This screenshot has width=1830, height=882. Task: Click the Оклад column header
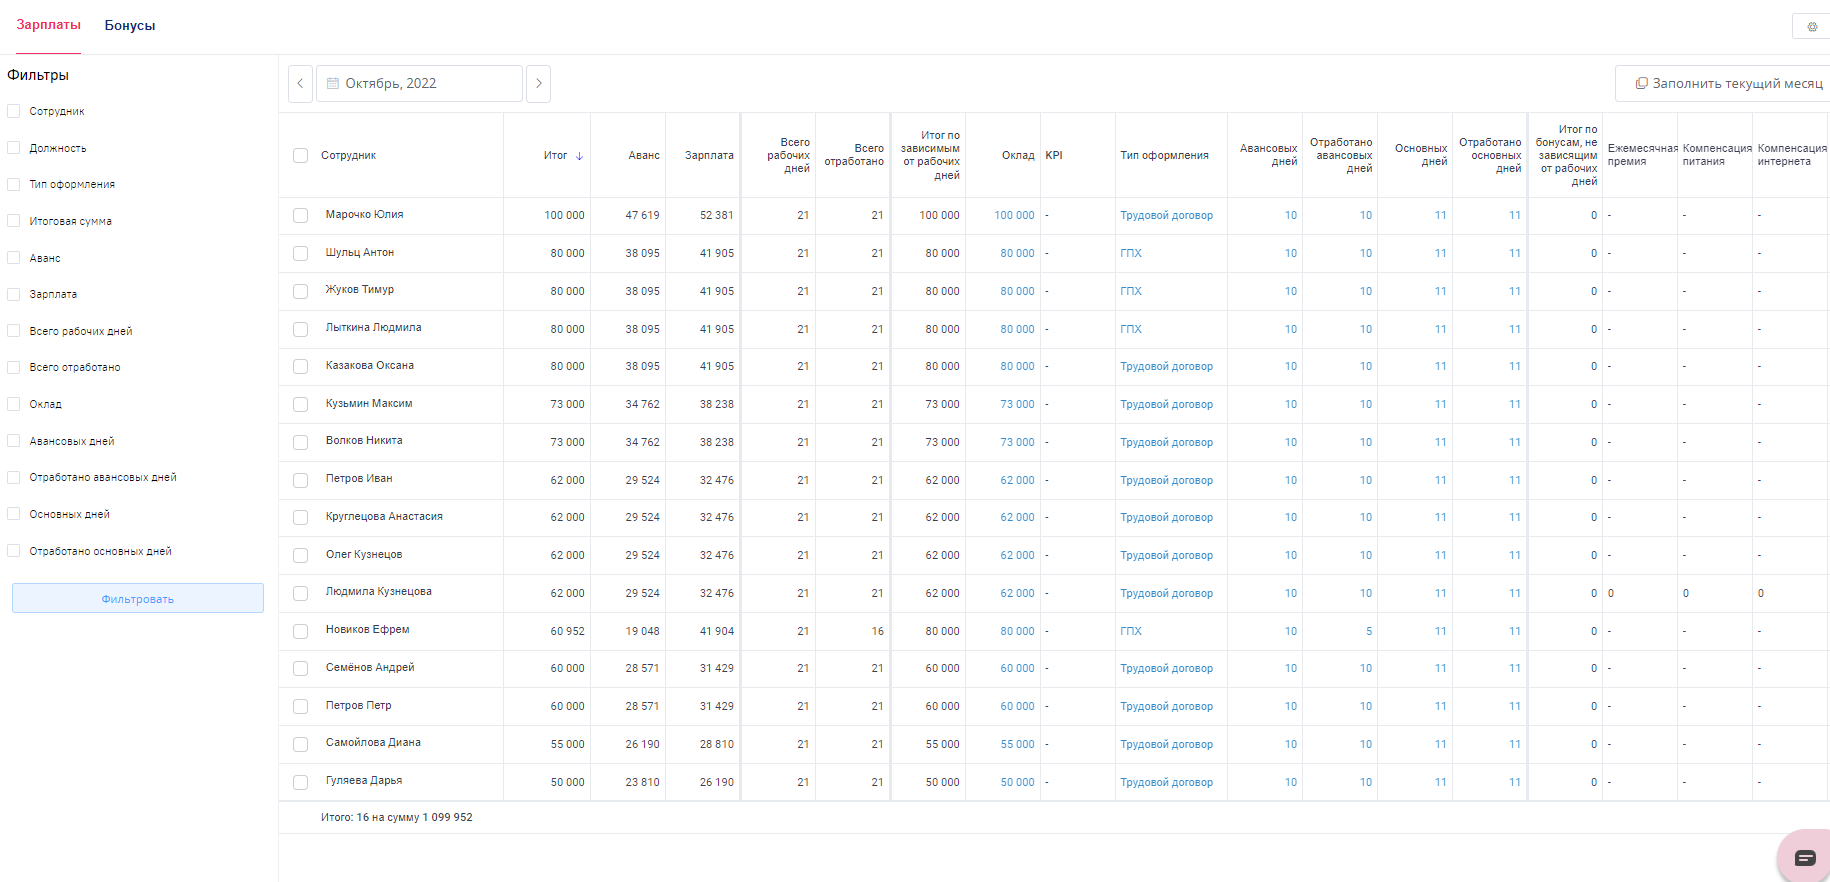[1018, 156]
